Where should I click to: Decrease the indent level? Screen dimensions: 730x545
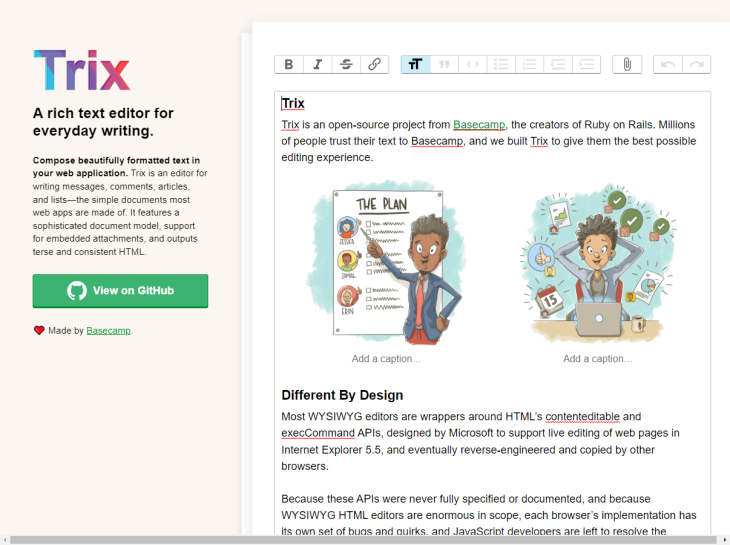(558, 64)
